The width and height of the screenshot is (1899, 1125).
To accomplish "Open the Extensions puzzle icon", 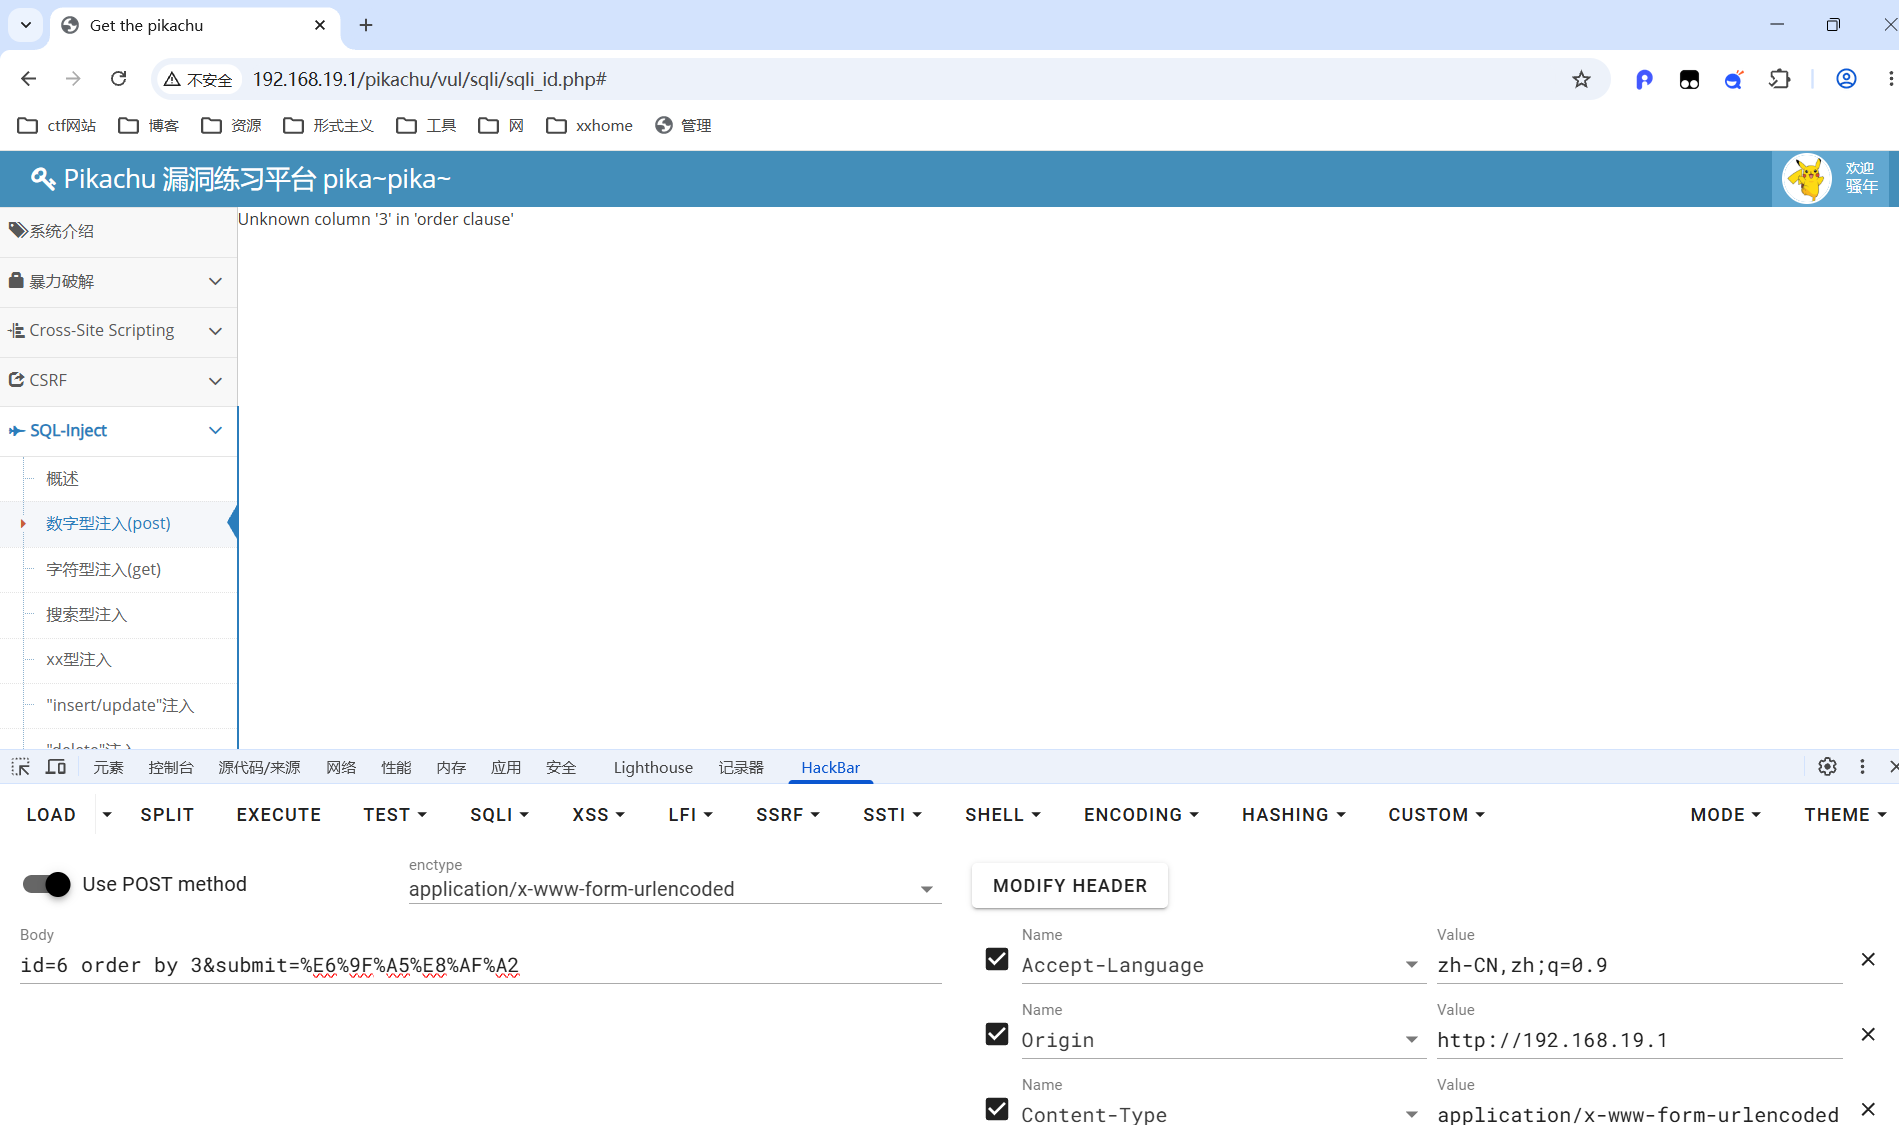I will click(x=1780, y=79).
